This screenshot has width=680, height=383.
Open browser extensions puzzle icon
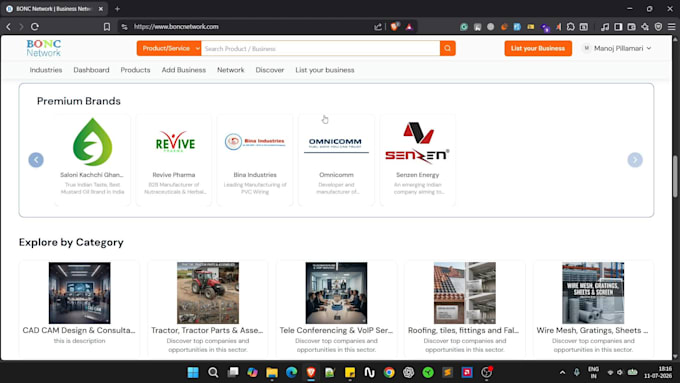click(571, 26)
